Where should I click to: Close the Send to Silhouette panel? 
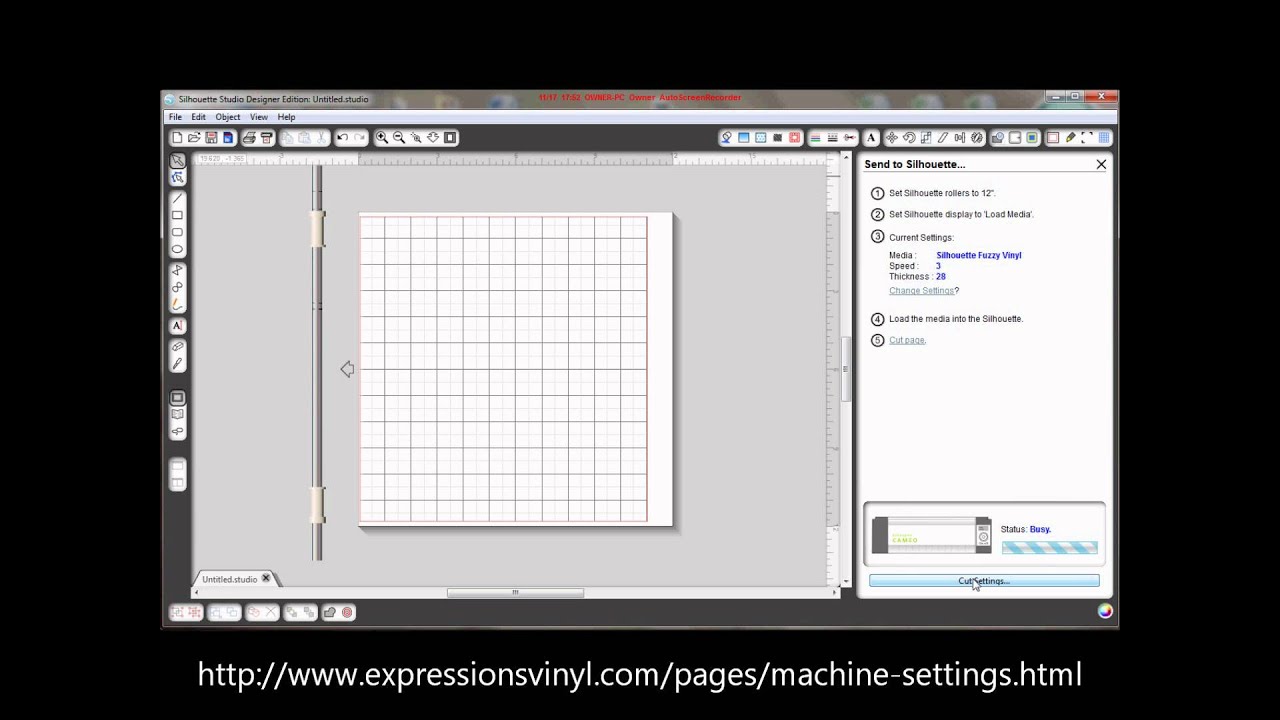tap(1101, 164)
